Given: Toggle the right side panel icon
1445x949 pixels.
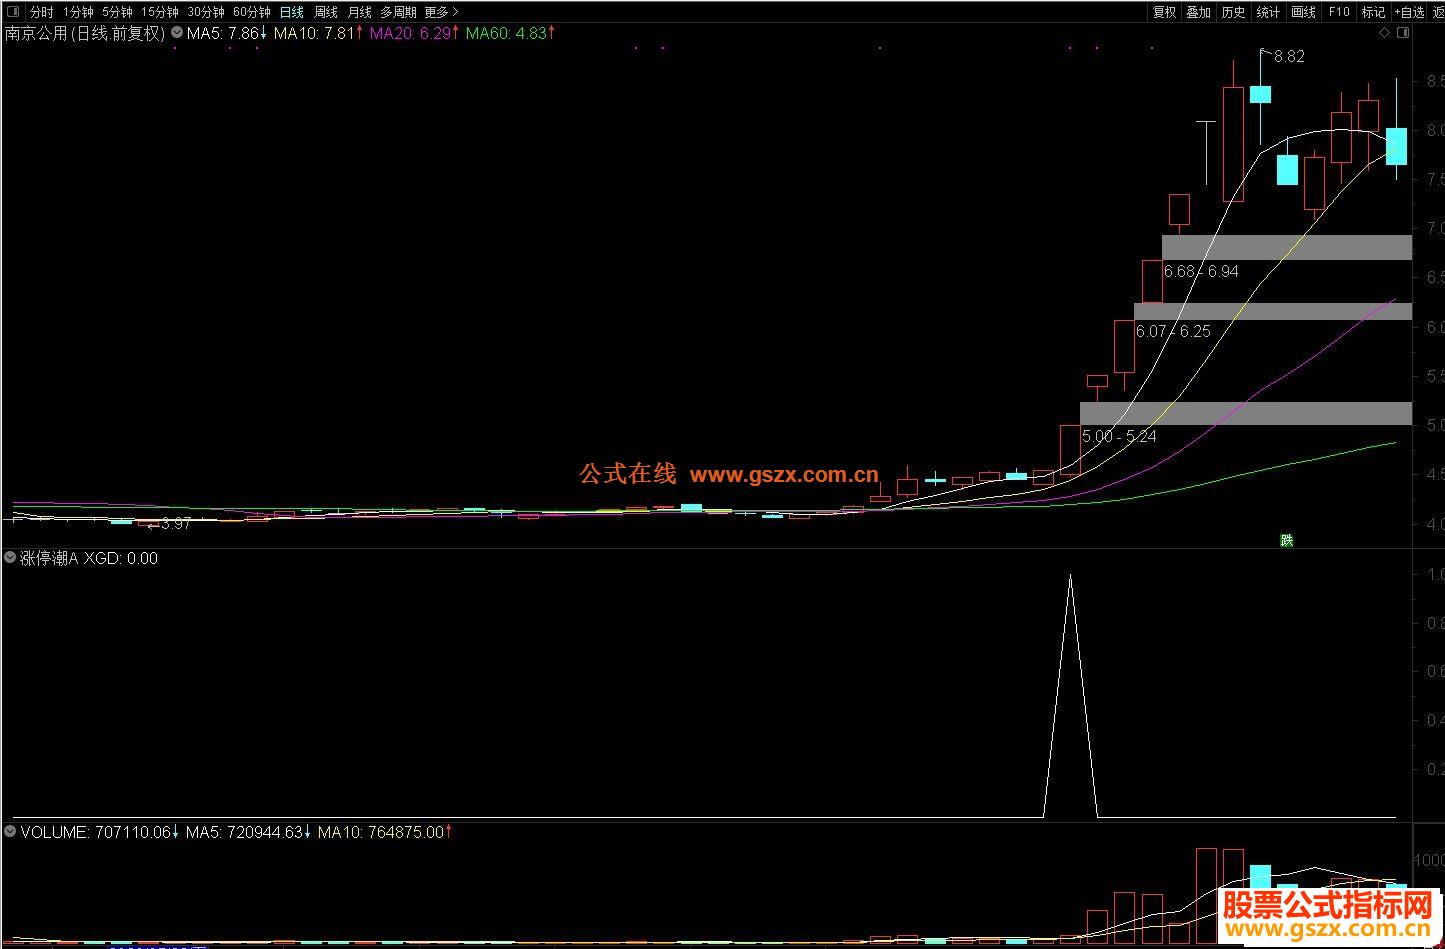Looking at the screenshot, I should pyautogui.click(x=1402, y=33).
